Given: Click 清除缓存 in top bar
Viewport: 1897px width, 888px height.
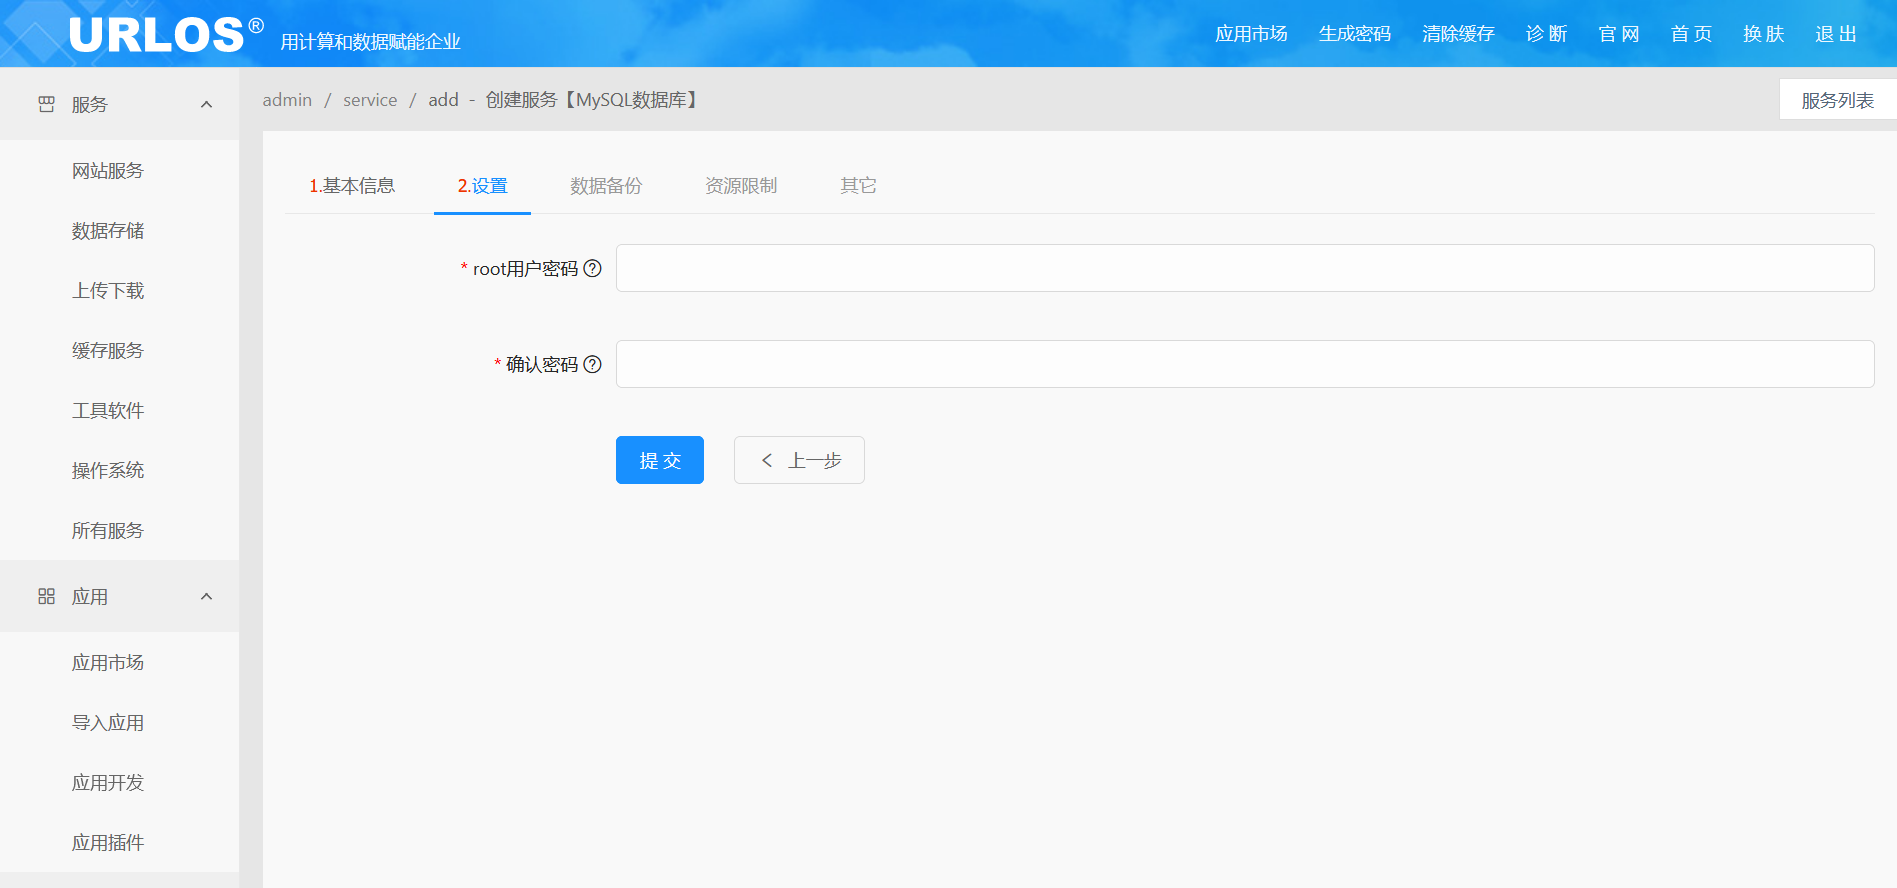Looking at the screenshot, I should coord(1458,34).
